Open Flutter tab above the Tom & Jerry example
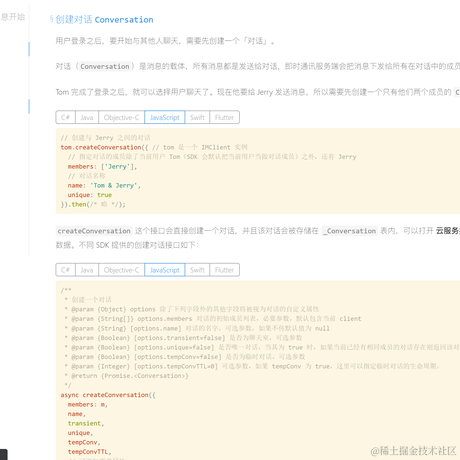Screen dimensions: 460x460 pos(224,117)
